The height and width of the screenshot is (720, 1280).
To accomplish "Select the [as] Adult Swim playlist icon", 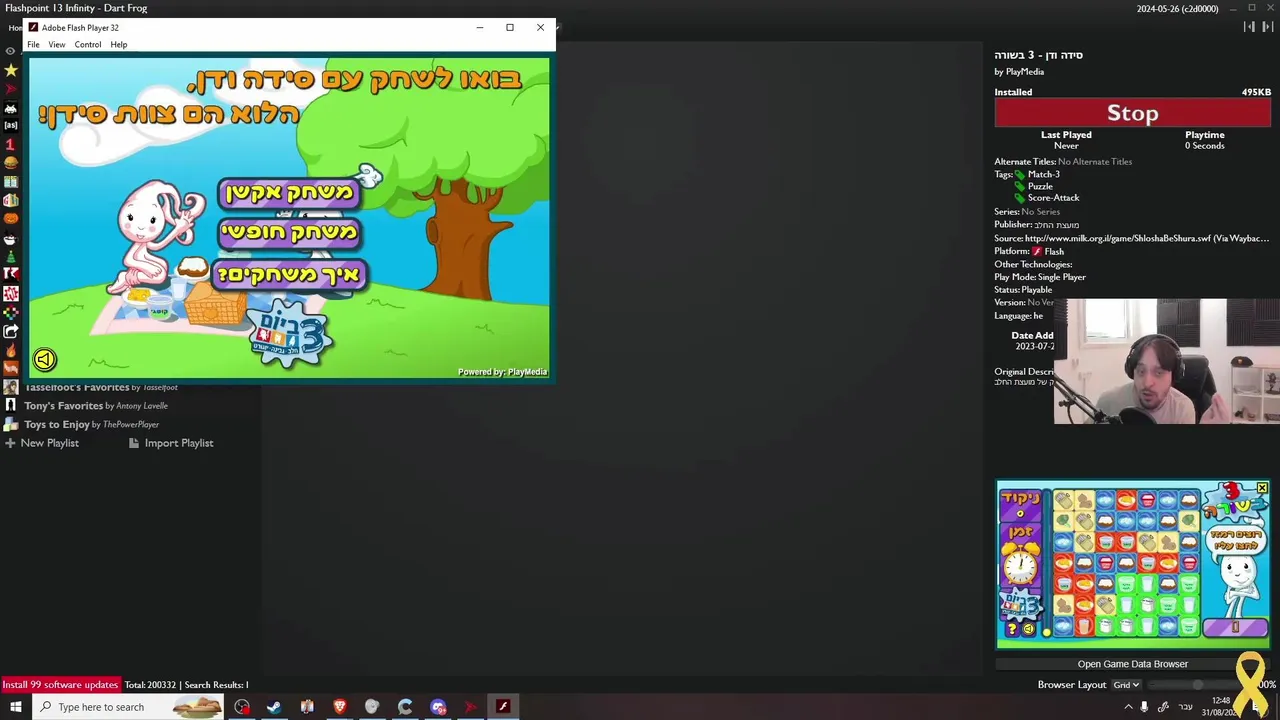I will coord(11,126).
